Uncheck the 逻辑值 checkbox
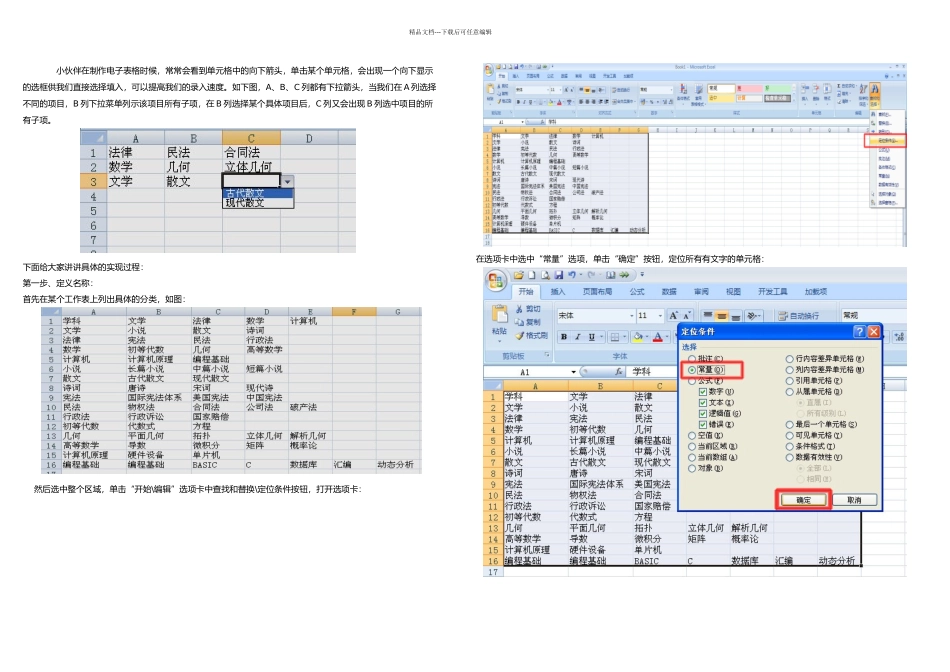This screenshot has height=672, width=950. [703, 414]
